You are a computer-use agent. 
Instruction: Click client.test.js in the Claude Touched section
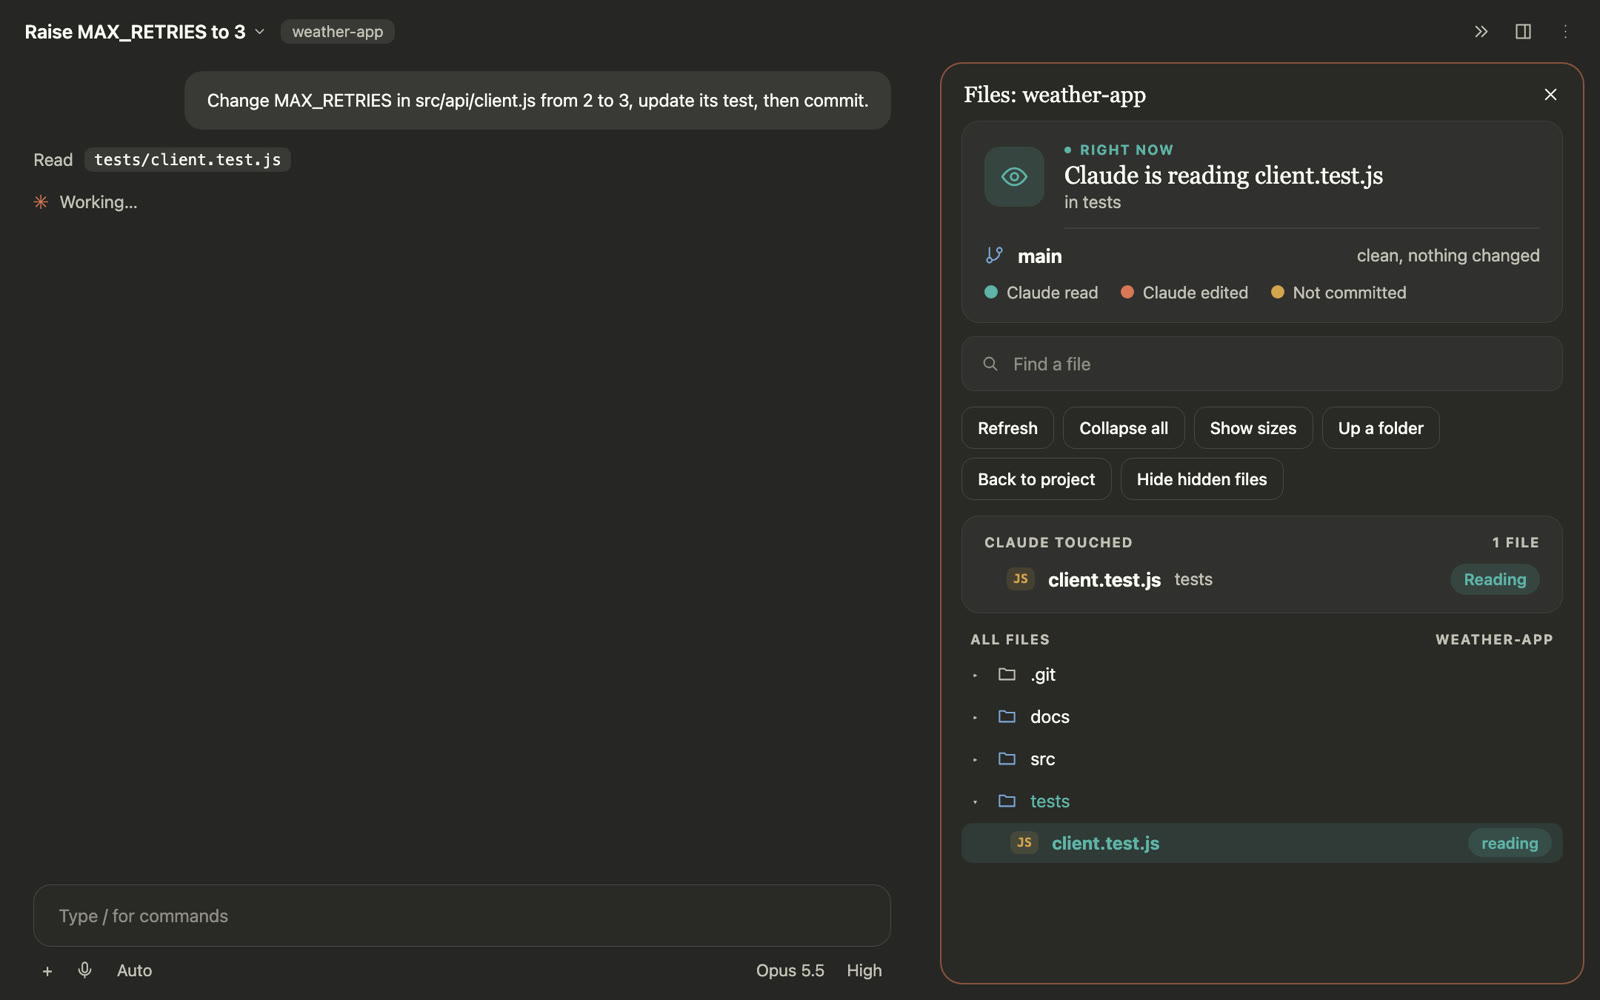pos(1104,580)
